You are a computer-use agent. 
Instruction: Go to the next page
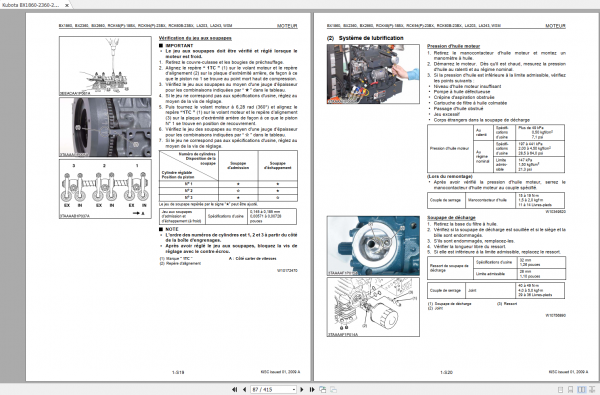click(x=302, y=390)
